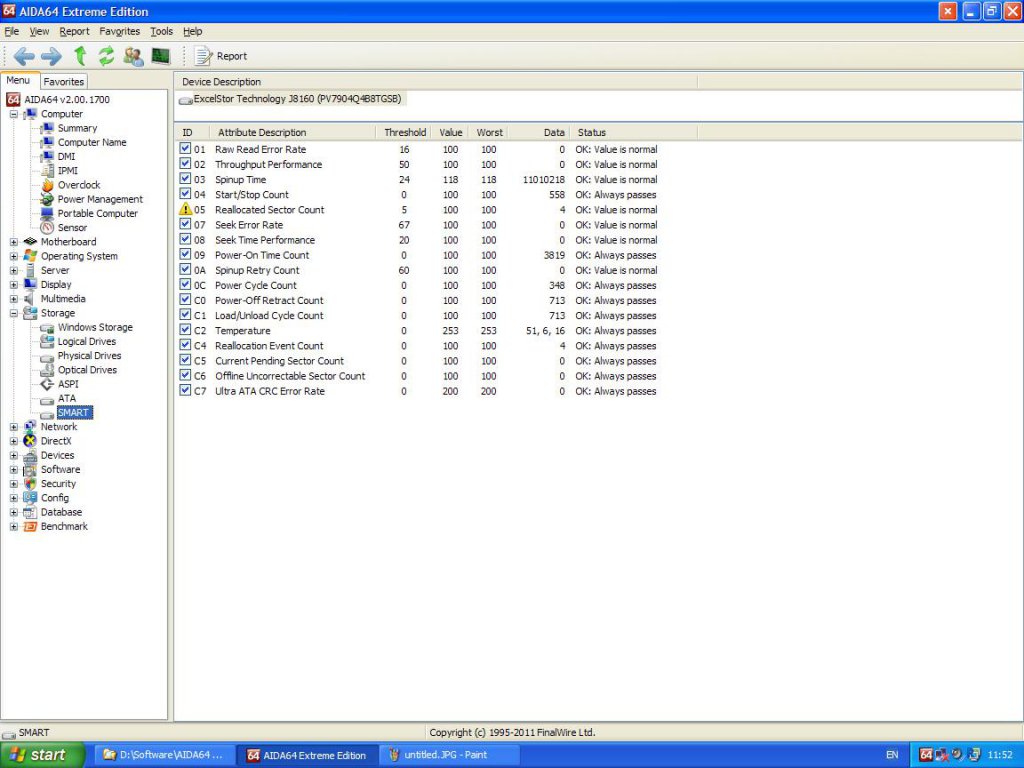
Task: Click the ASPI icon in tree
Action: [x=47, y=384]
